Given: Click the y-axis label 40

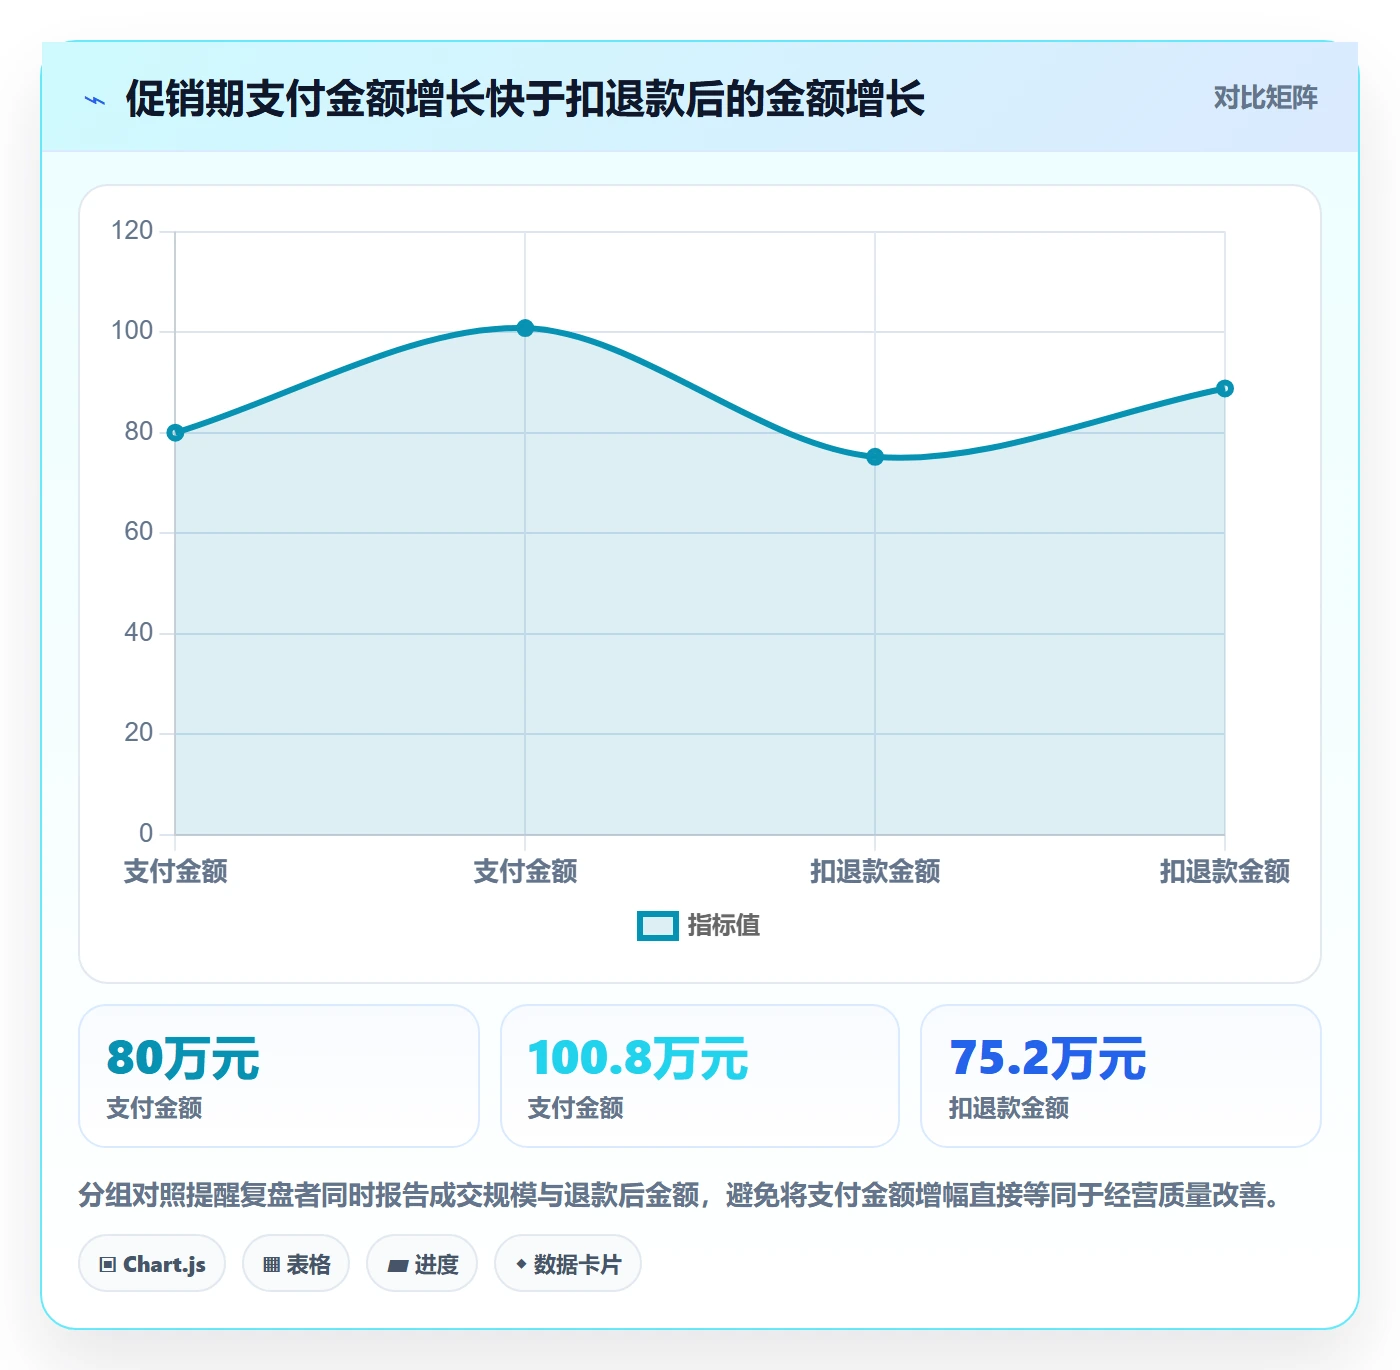Looking at the screenshot, I should click(x=139, y=633).
